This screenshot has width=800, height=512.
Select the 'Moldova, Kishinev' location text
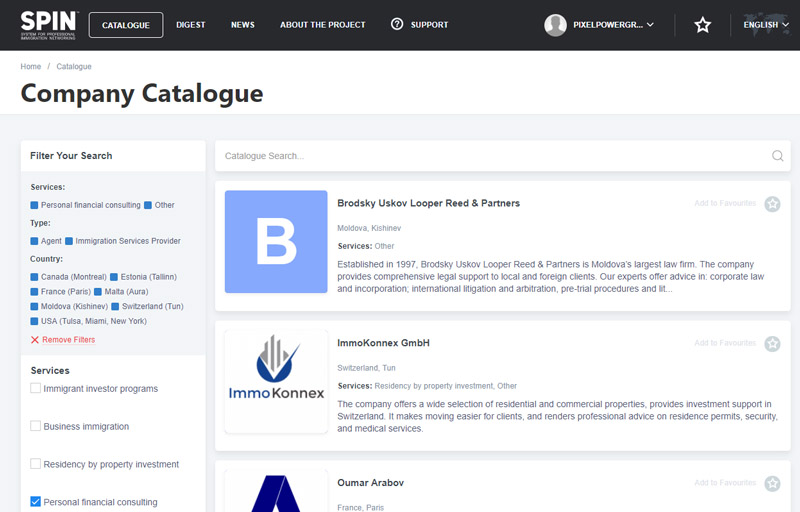tap(369, 228)
